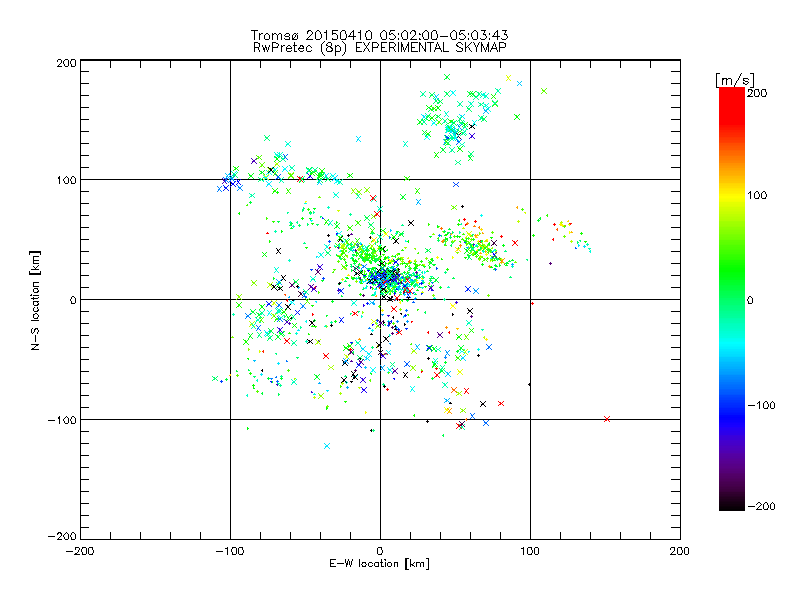This screenshot has width=800, height=600.
Task: Click the green cross right of the 100 km E-W gridline
Action: click(544, 91)
